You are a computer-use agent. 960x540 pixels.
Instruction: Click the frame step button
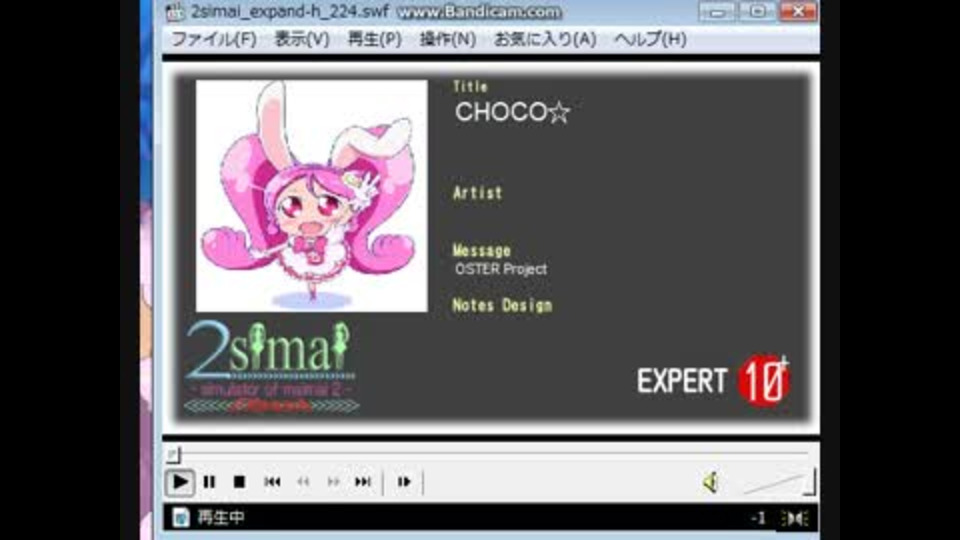click(404, 482)
